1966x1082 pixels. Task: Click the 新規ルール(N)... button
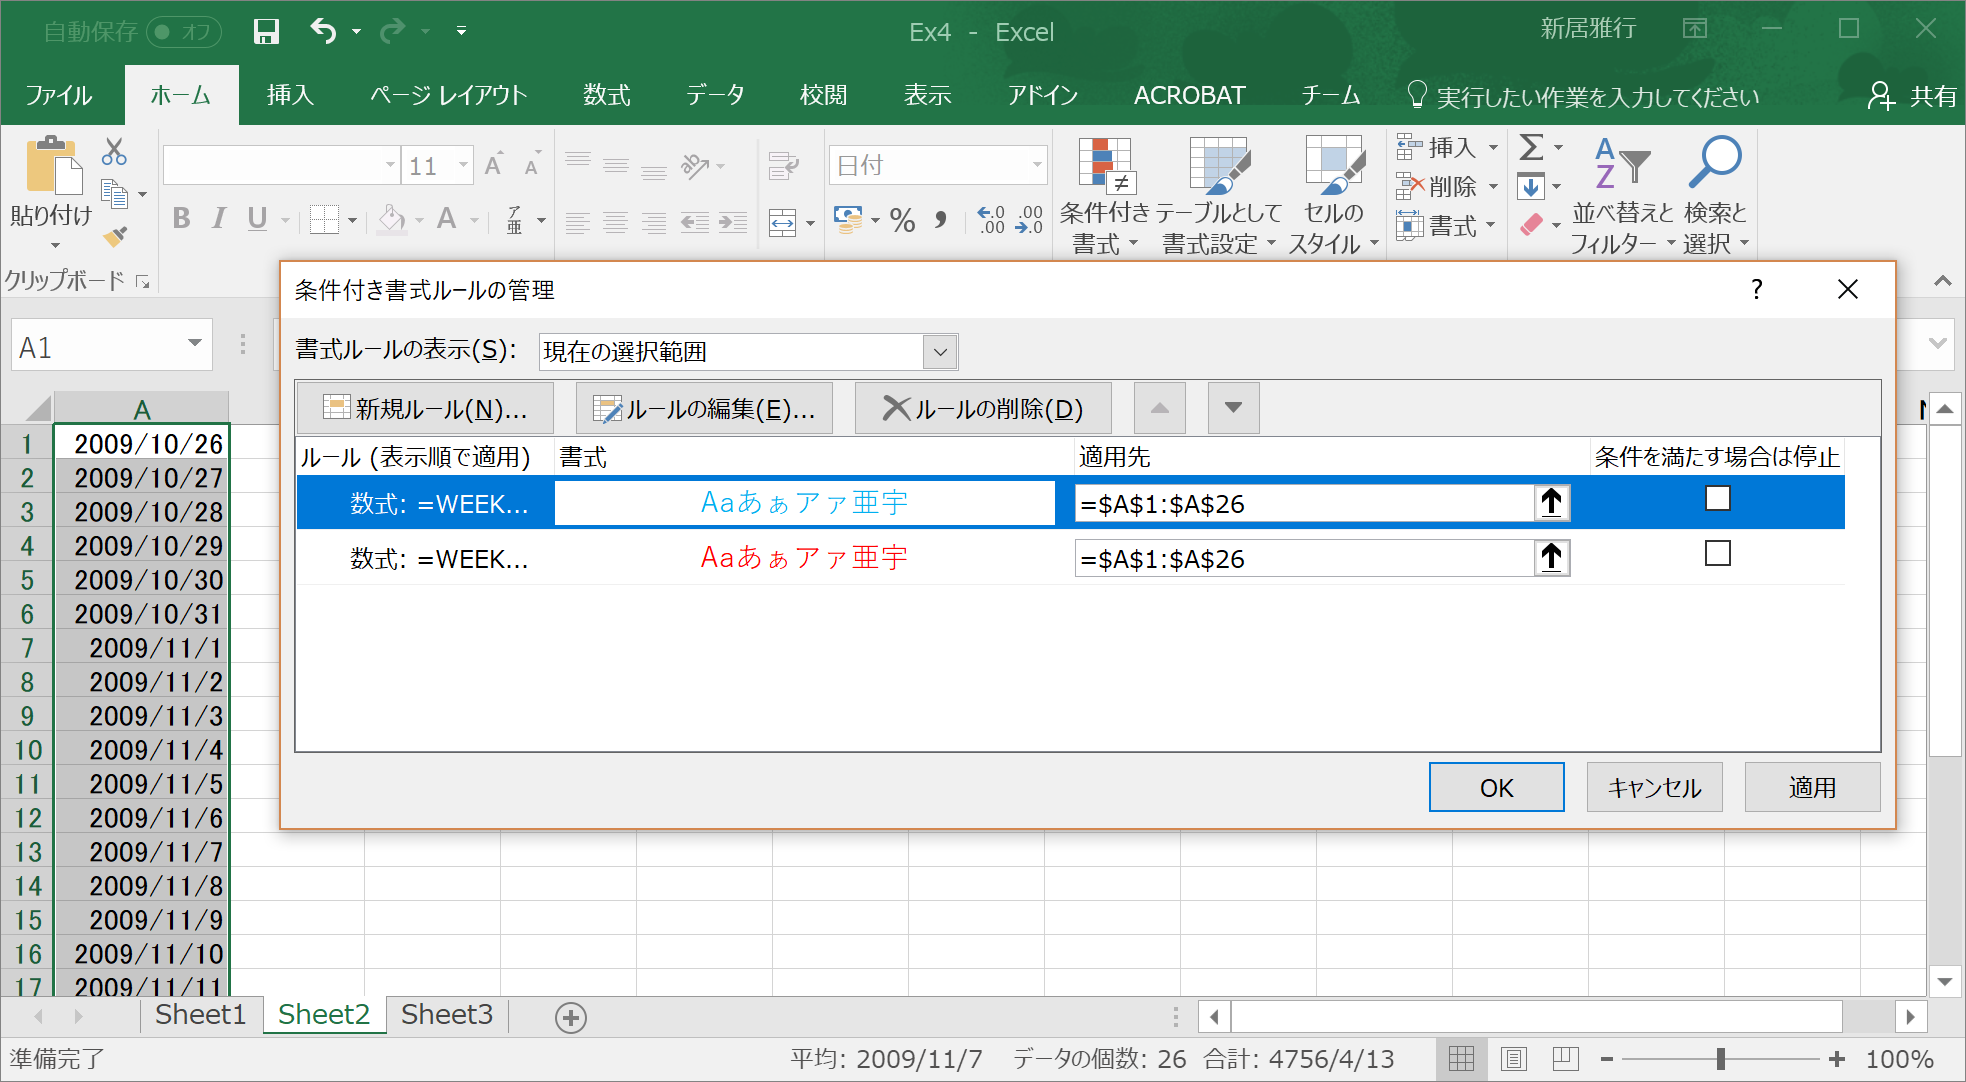point(425,408)
